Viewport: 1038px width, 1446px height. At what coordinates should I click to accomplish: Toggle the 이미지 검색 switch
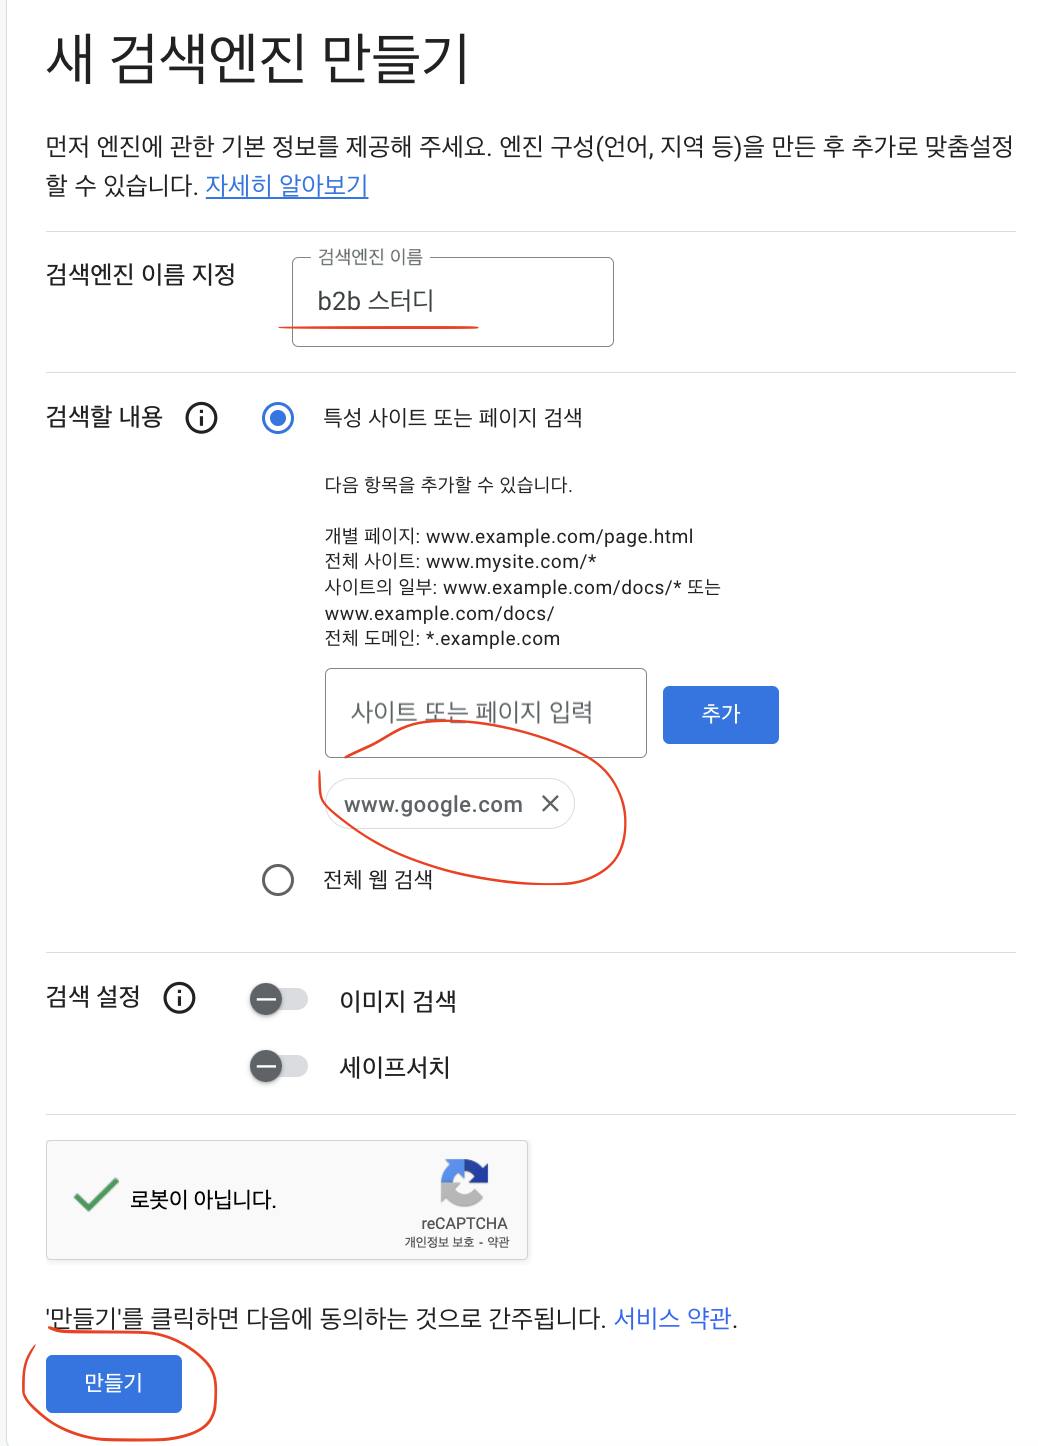point(279,1000)
